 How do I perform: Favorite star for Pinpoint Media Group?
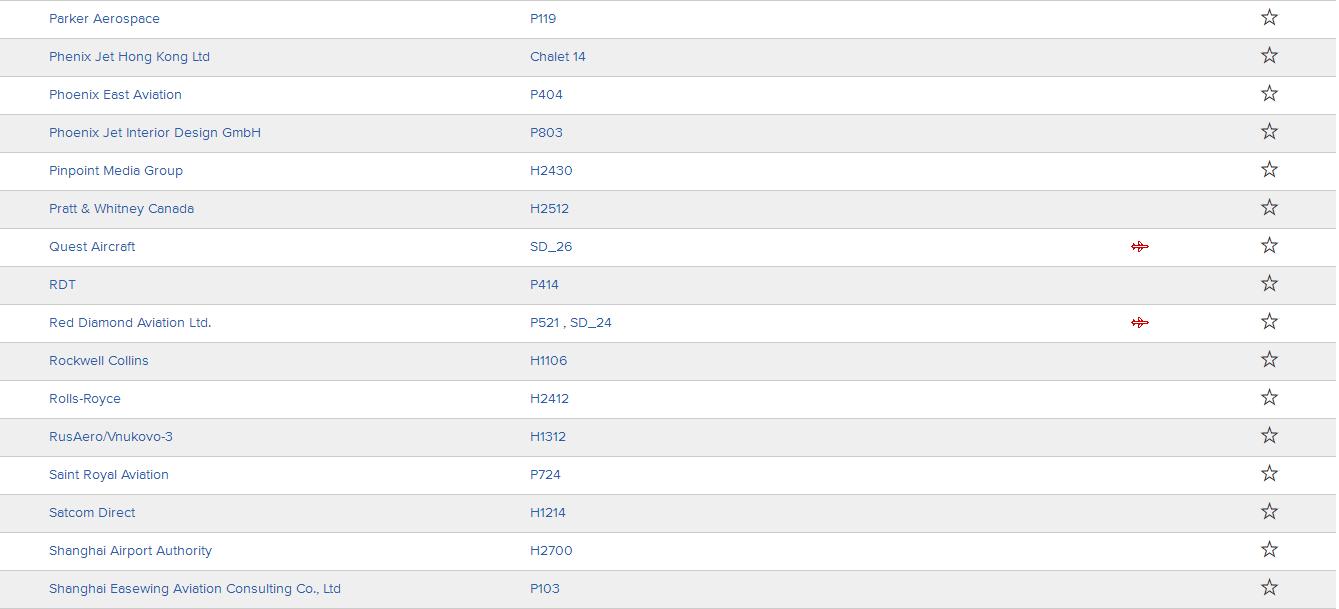pyautogui.click(x=1269, y=169)
